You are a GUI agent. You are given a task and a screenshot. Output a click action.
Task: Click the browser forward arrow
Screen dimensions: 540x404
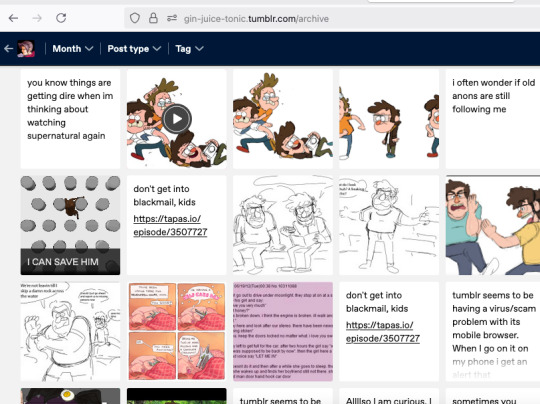point(37,18)
